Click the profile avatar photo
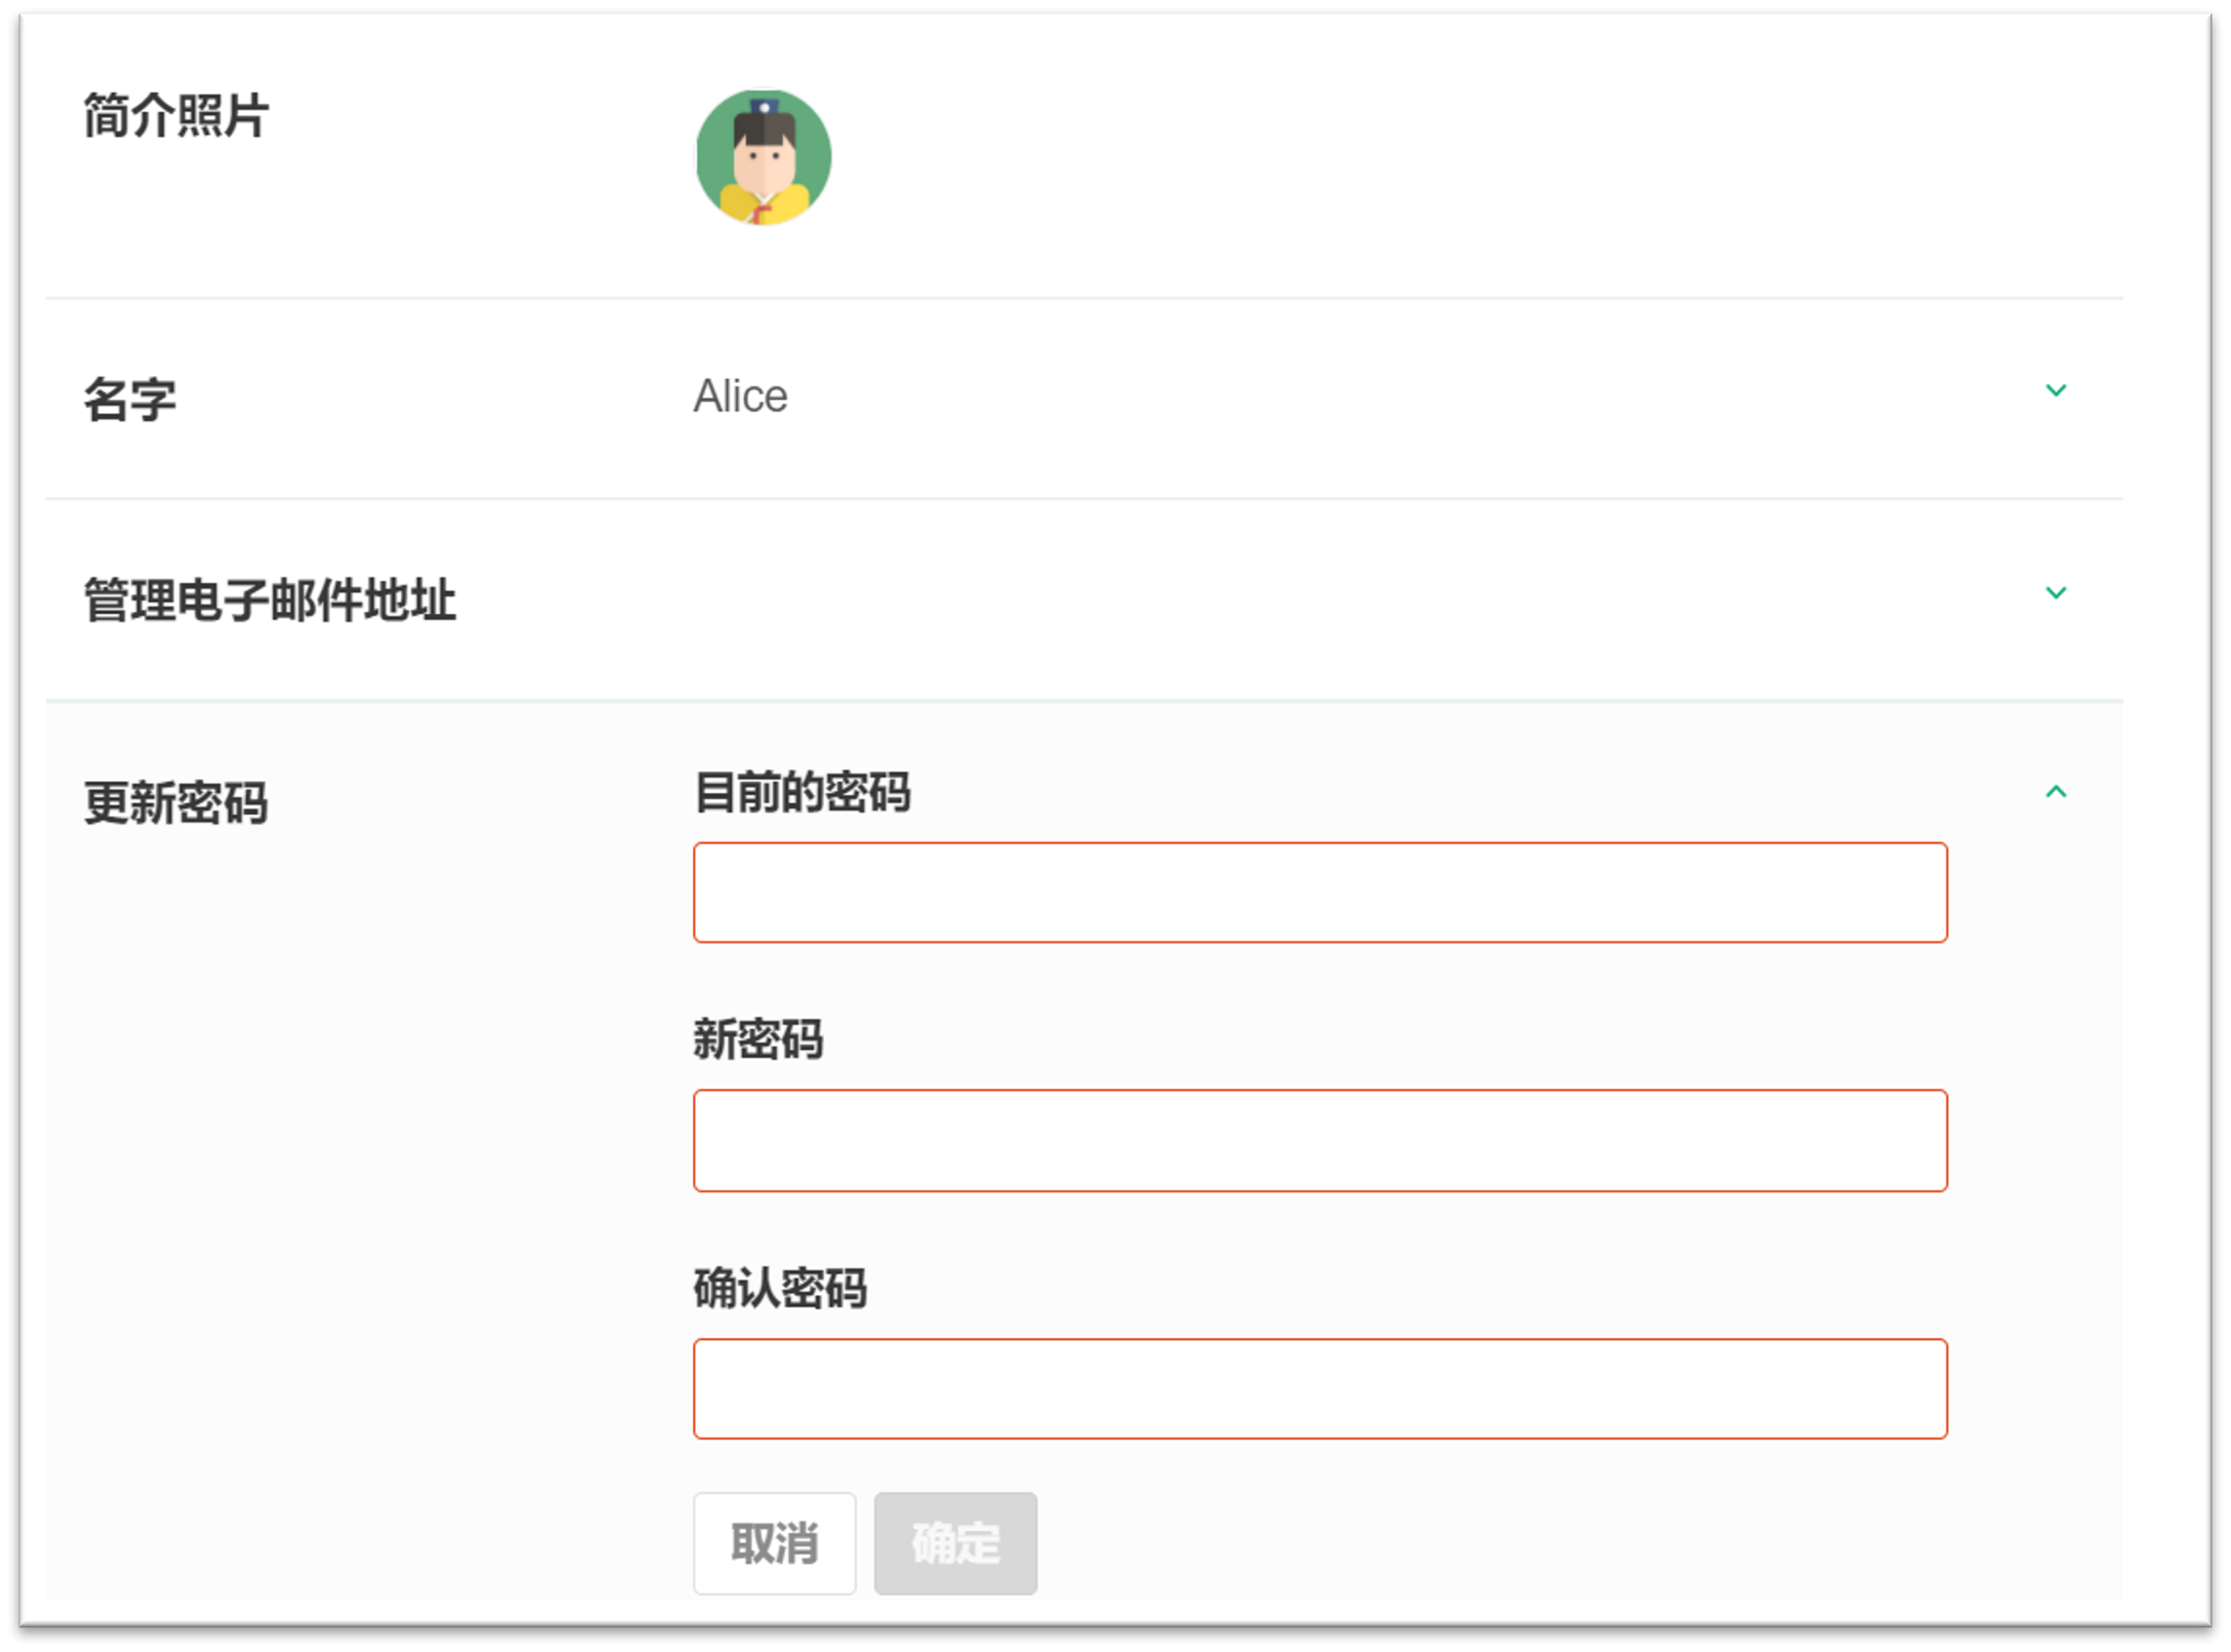Viewport: 2231px width, 1652px height. pyautogui.click(x=763, y=157)
